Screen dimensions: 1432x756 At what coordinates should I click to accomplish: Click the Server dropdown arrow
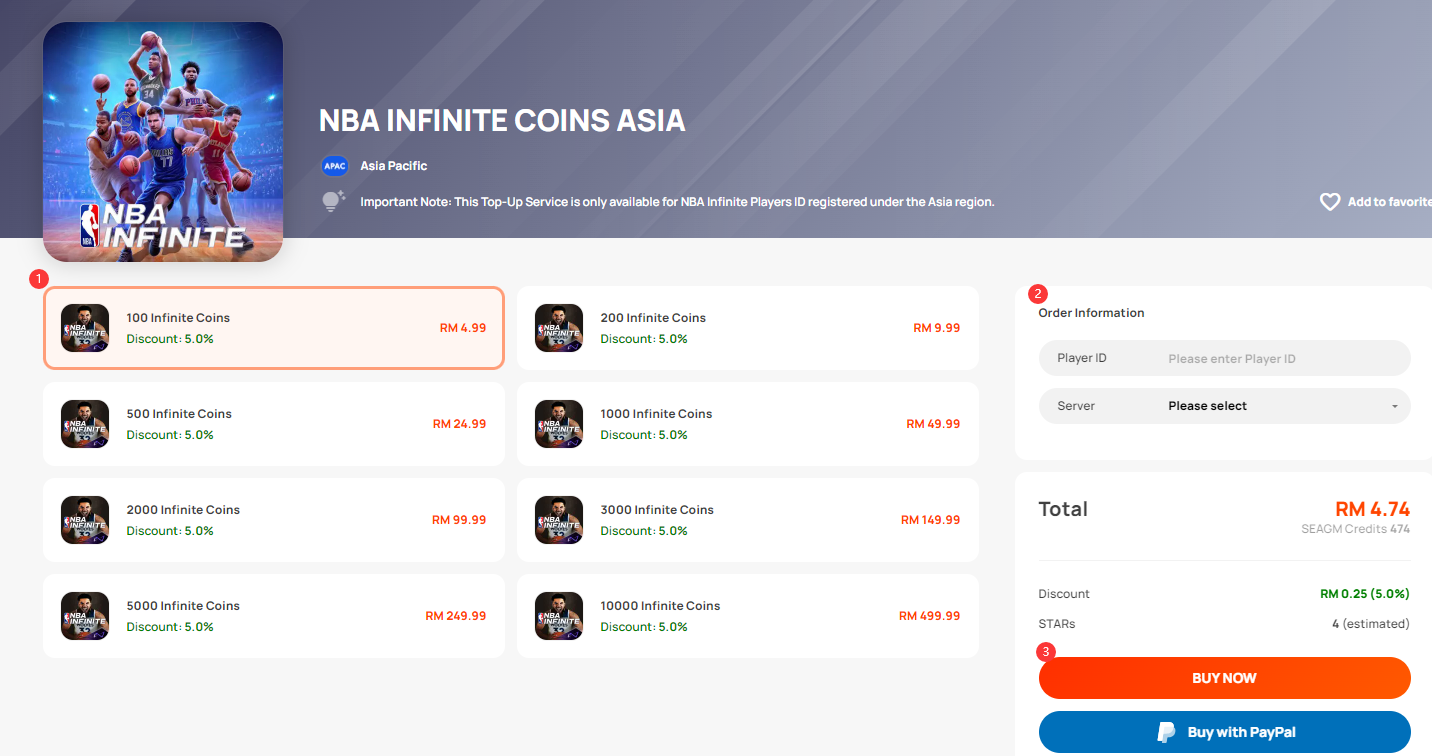[1394, 407]
